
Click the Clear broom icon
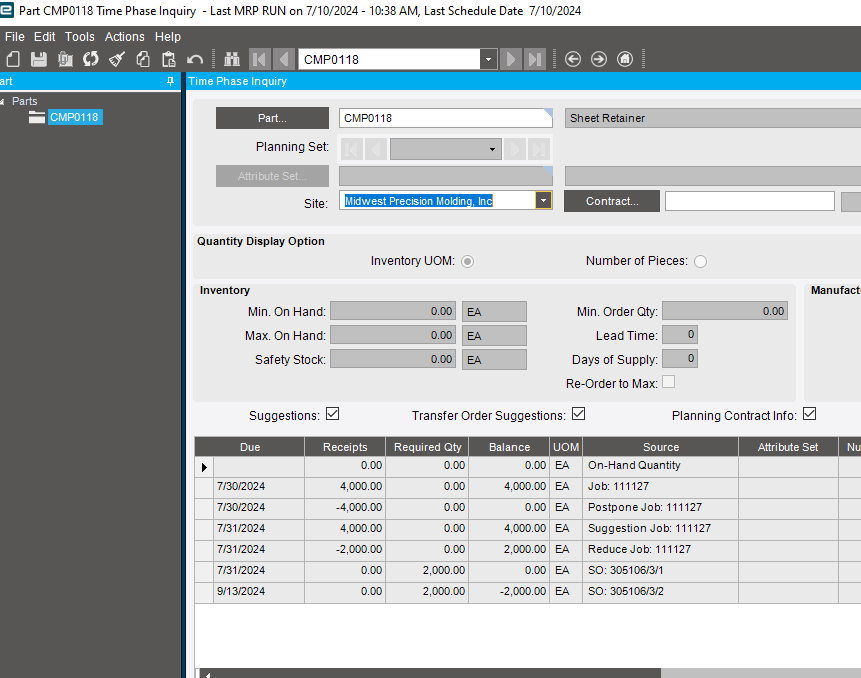click(117, 59)
